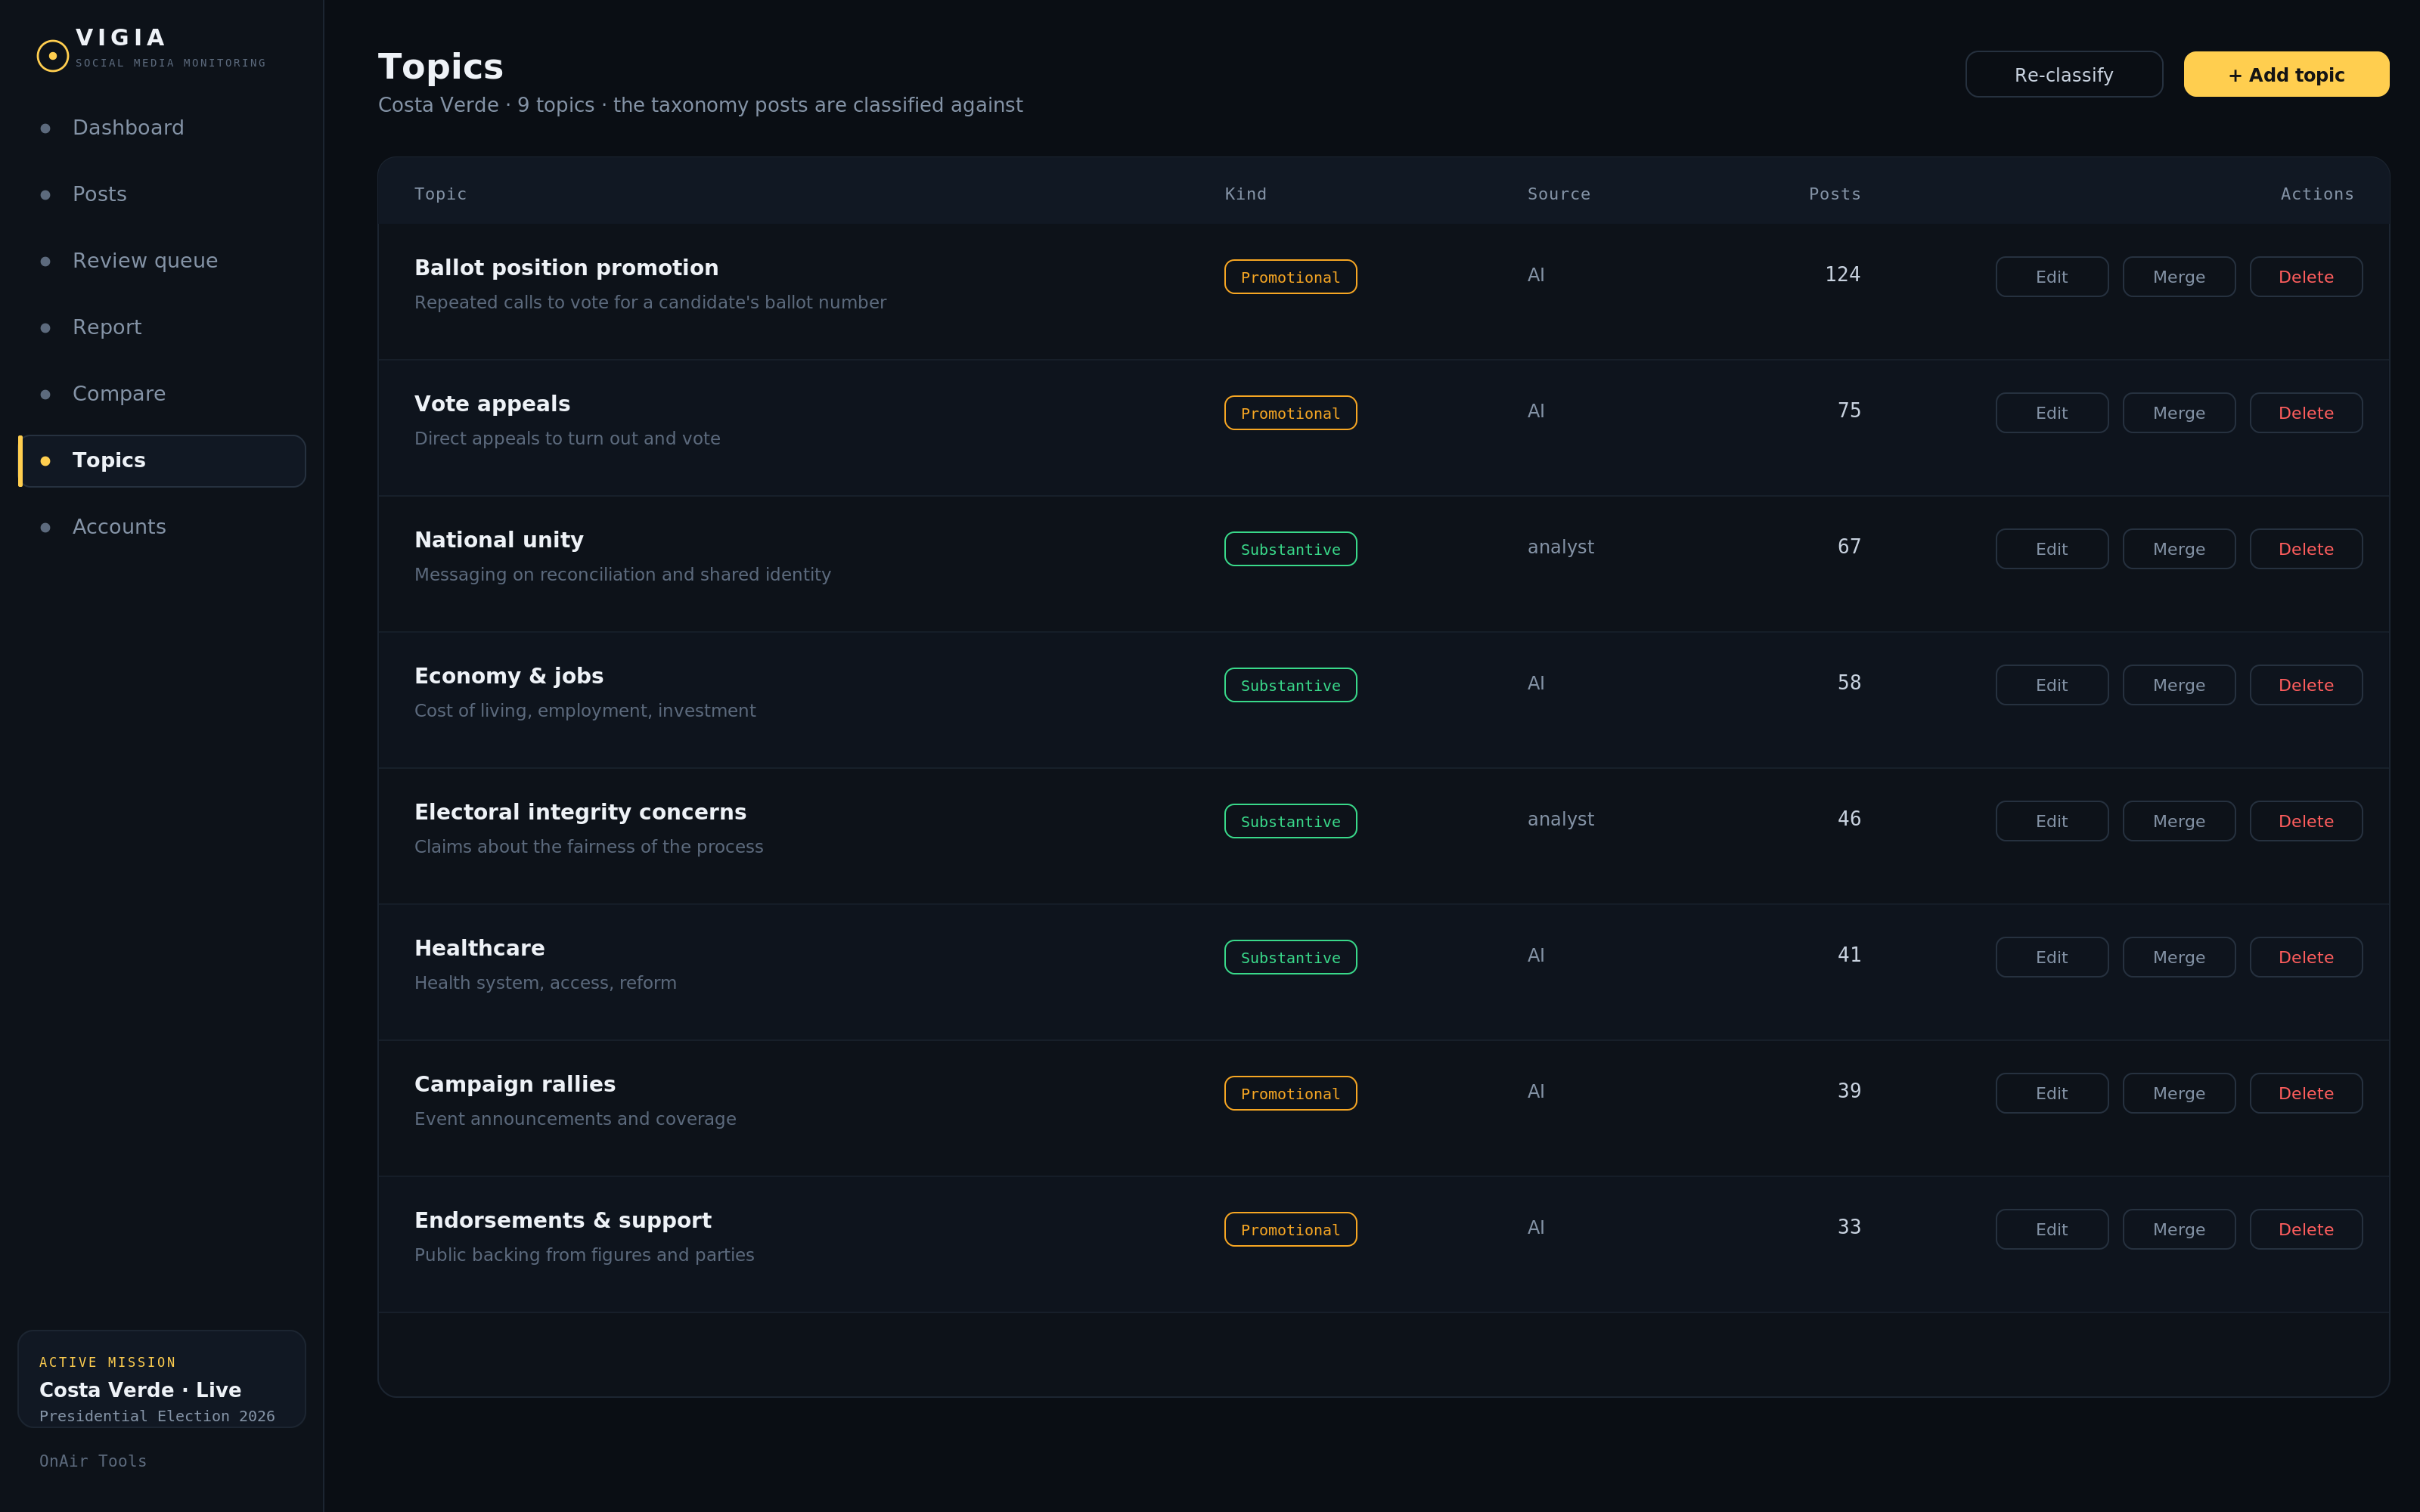Delete the Campaign rallies topic

[x=2305, y=1093]
